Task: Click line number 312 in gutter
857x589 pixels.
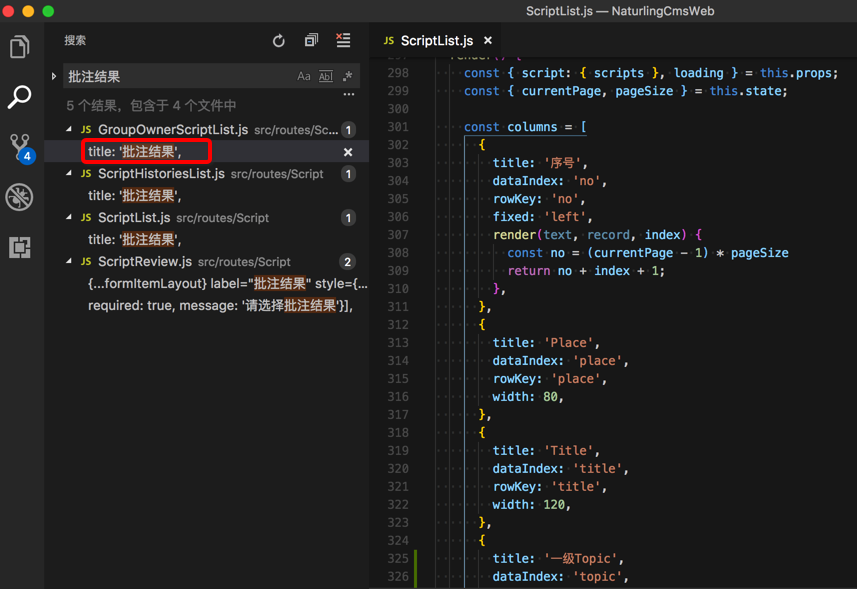Action: [397, 325]
